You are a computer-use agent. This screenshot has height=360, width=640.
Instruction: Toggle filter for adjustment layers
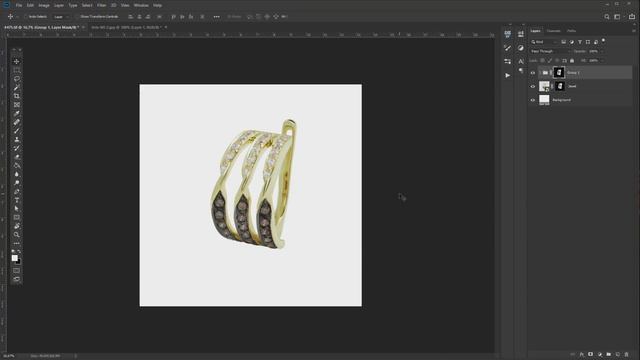point(571,42)
